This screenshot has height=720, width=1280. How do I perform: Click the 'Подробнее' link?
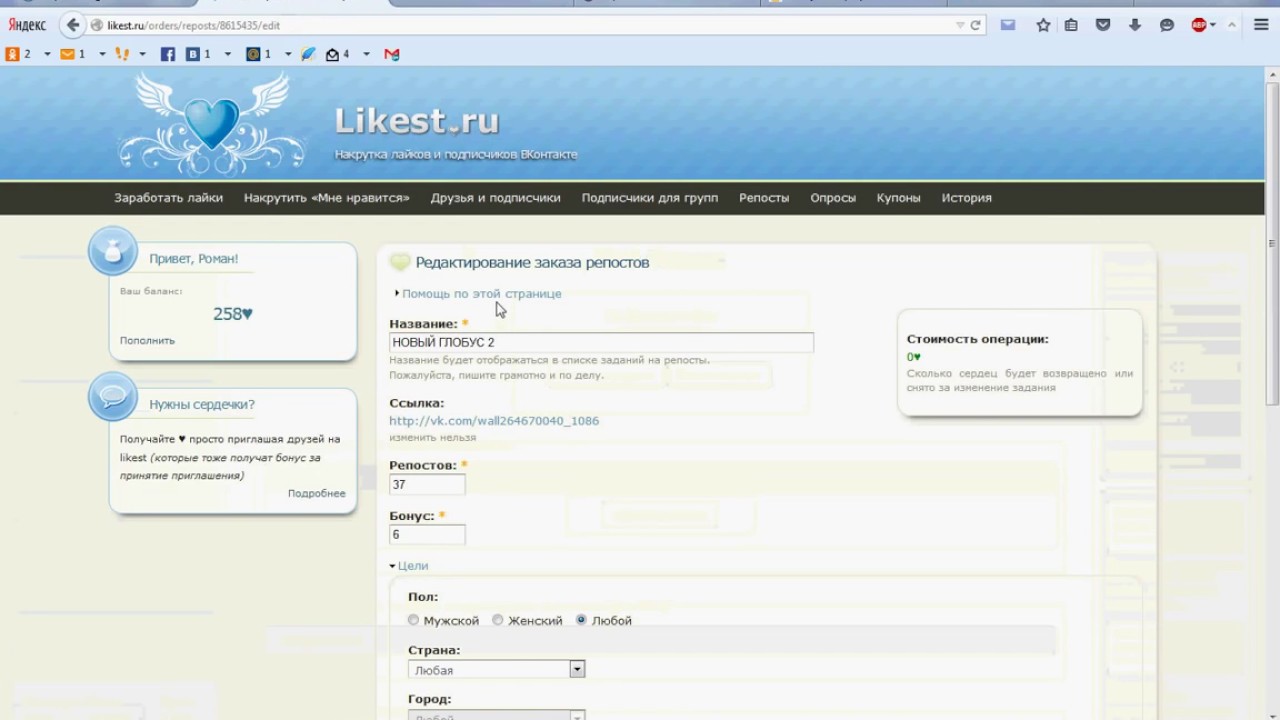(x=317, y=494)
